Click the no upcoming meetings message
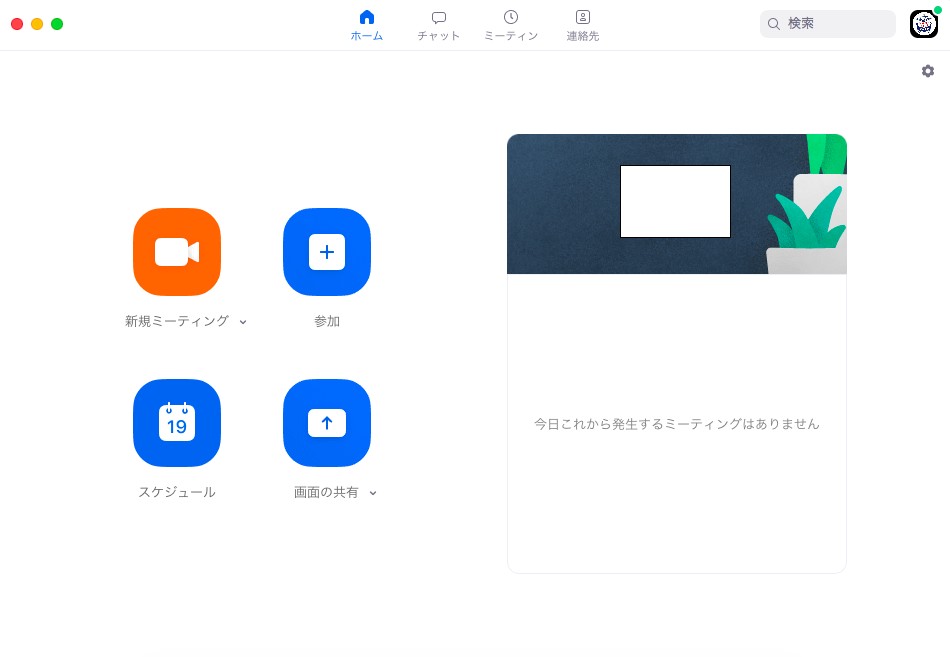 677,424
